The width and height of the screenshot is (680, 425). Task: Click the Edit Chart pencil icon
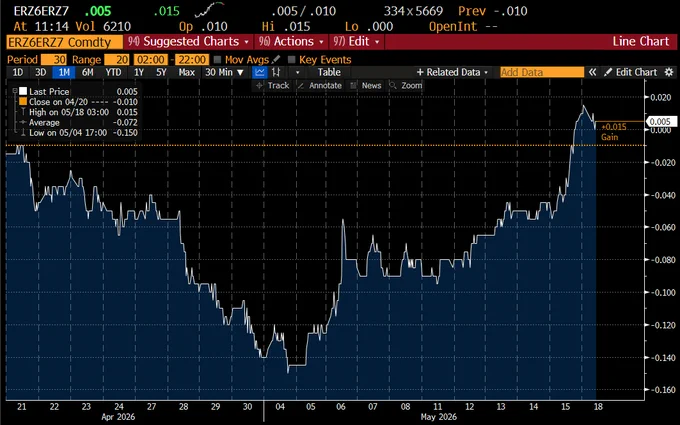click(608, 72)
